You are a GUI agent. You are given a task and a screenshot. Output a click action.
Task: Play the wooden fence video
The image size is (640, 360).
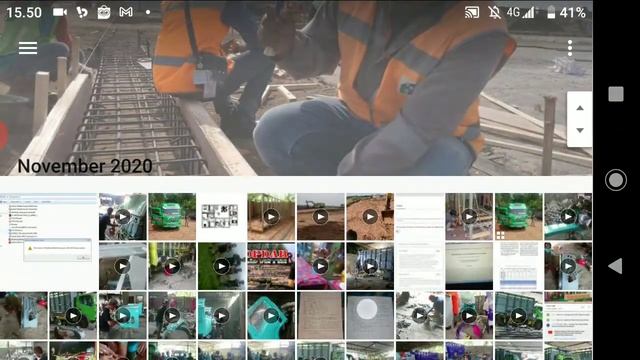tap(271, 216)
